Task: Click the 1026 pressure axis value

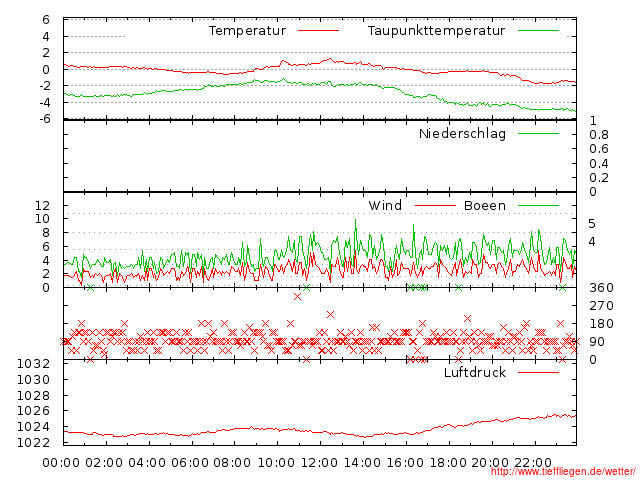Action: click(x=33, y=411)
